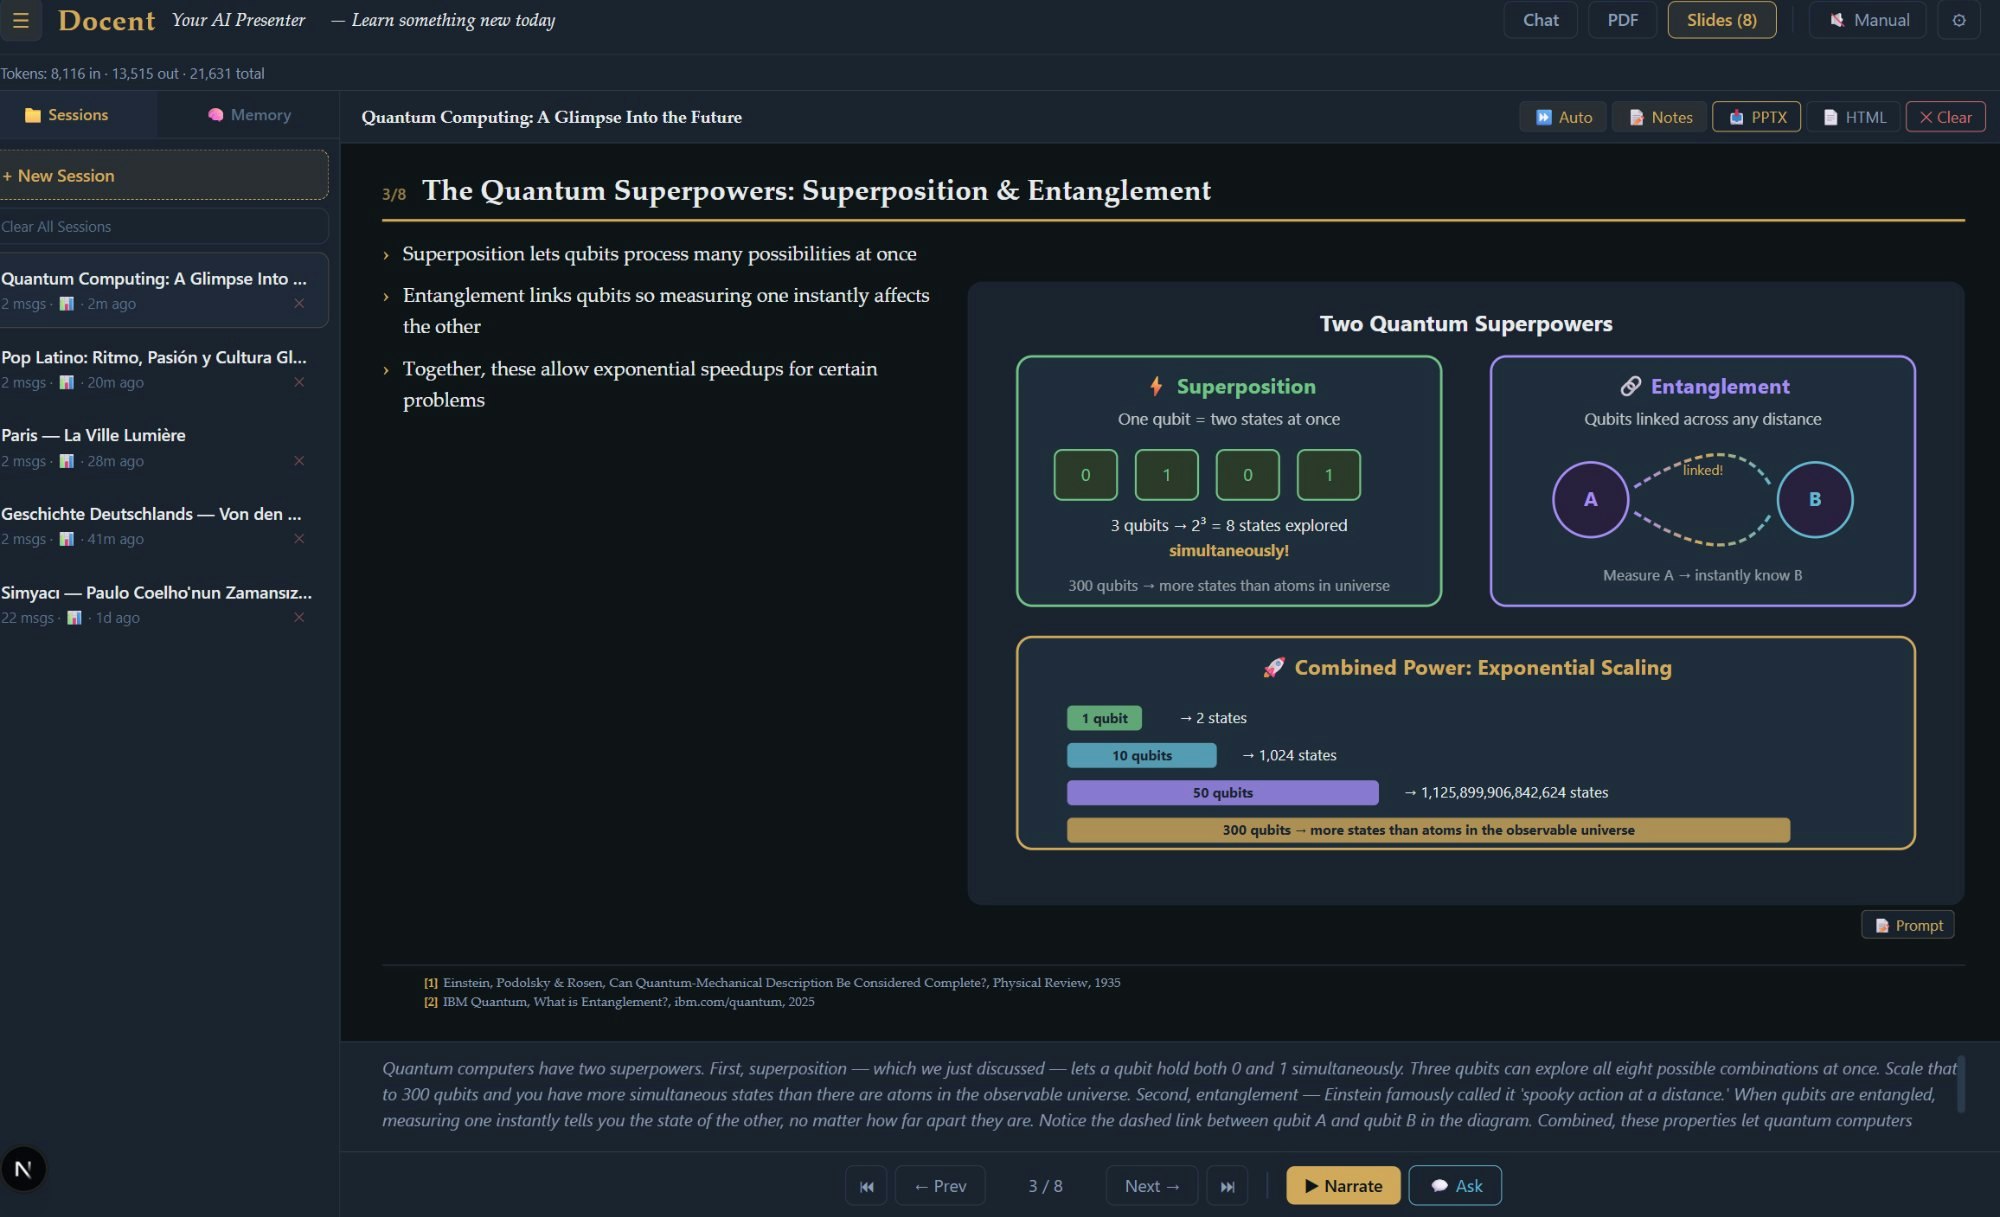
Task: Click the Narrate button
Action: click(1343, 1186)
